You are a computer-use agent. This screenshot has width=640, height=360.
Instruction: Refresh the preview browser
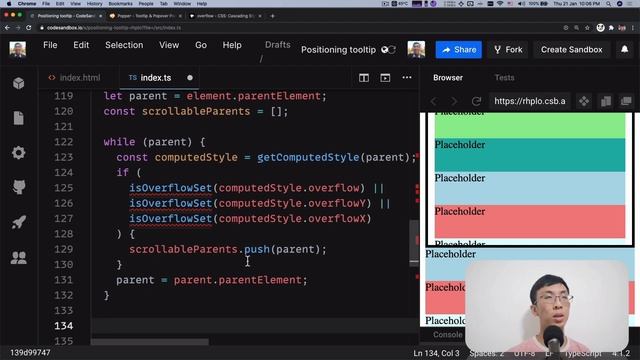[476, 101]
